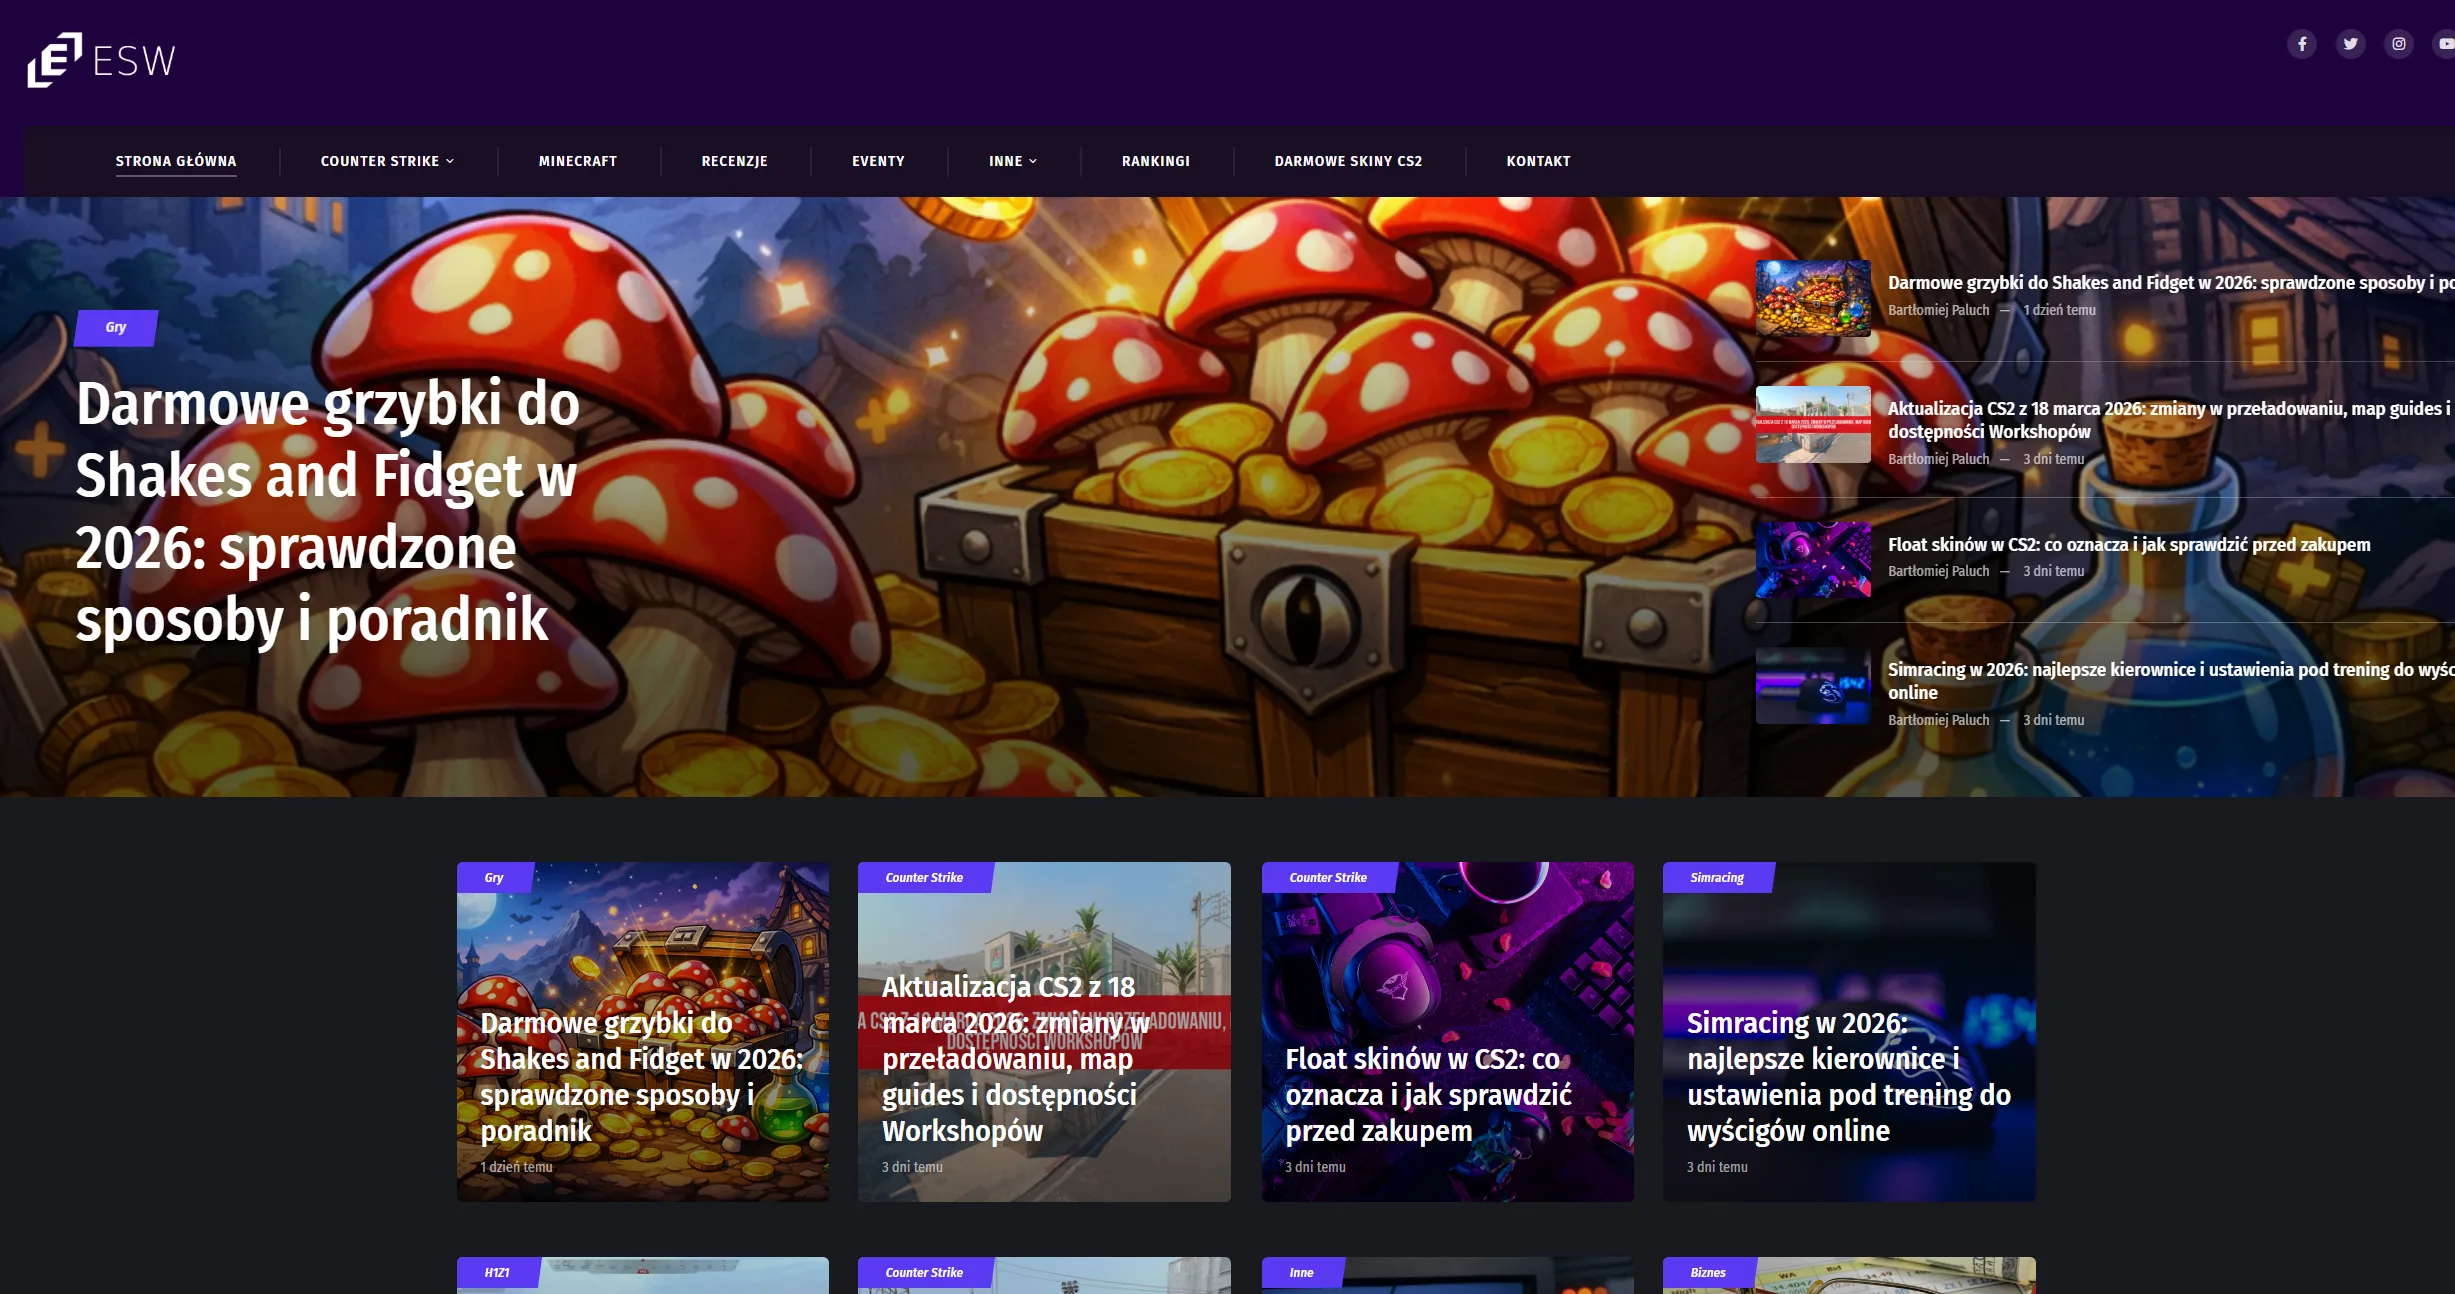
Task: Click '1 dzień temu' beside the sidebar Darmowe grzybki author
Action: pos(2059,310)
